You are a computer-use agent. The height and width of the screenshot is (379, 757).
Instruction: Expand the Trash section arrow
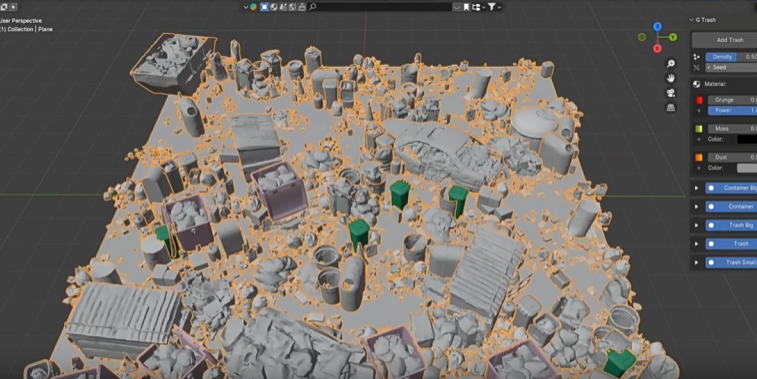696,244
